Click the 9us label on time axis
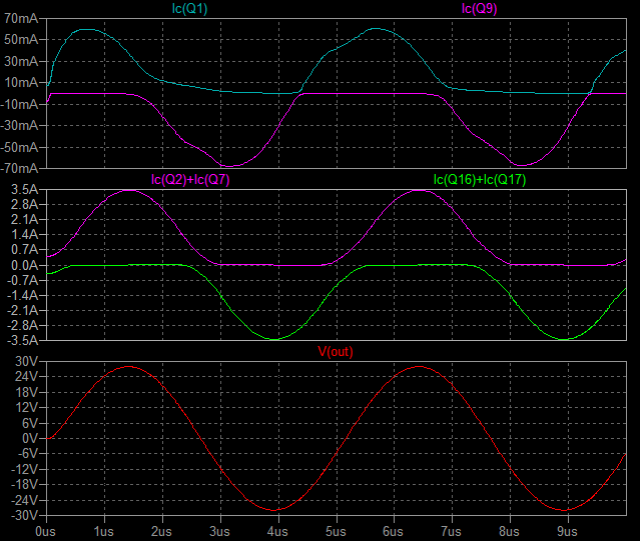 pos(569,531)
